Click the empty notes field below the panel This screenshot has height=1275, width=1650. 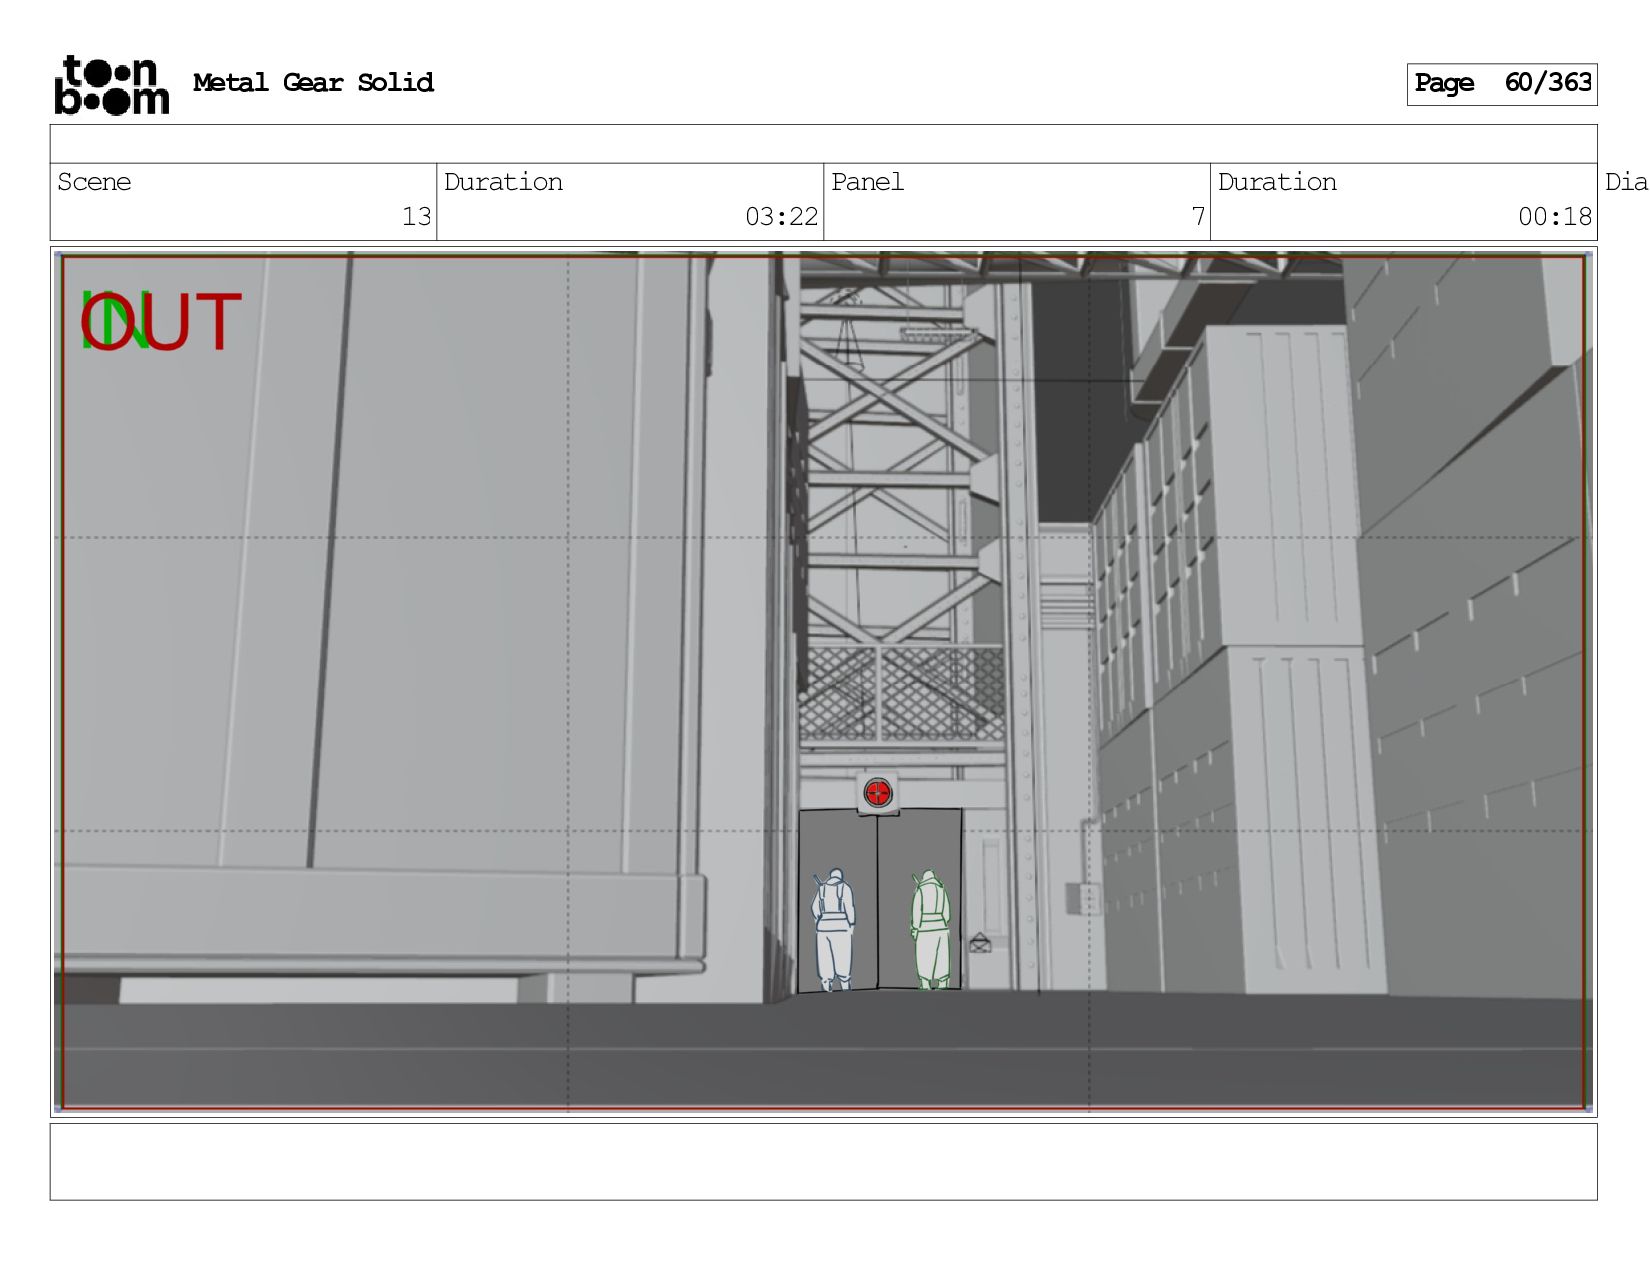pos(823,1162)
